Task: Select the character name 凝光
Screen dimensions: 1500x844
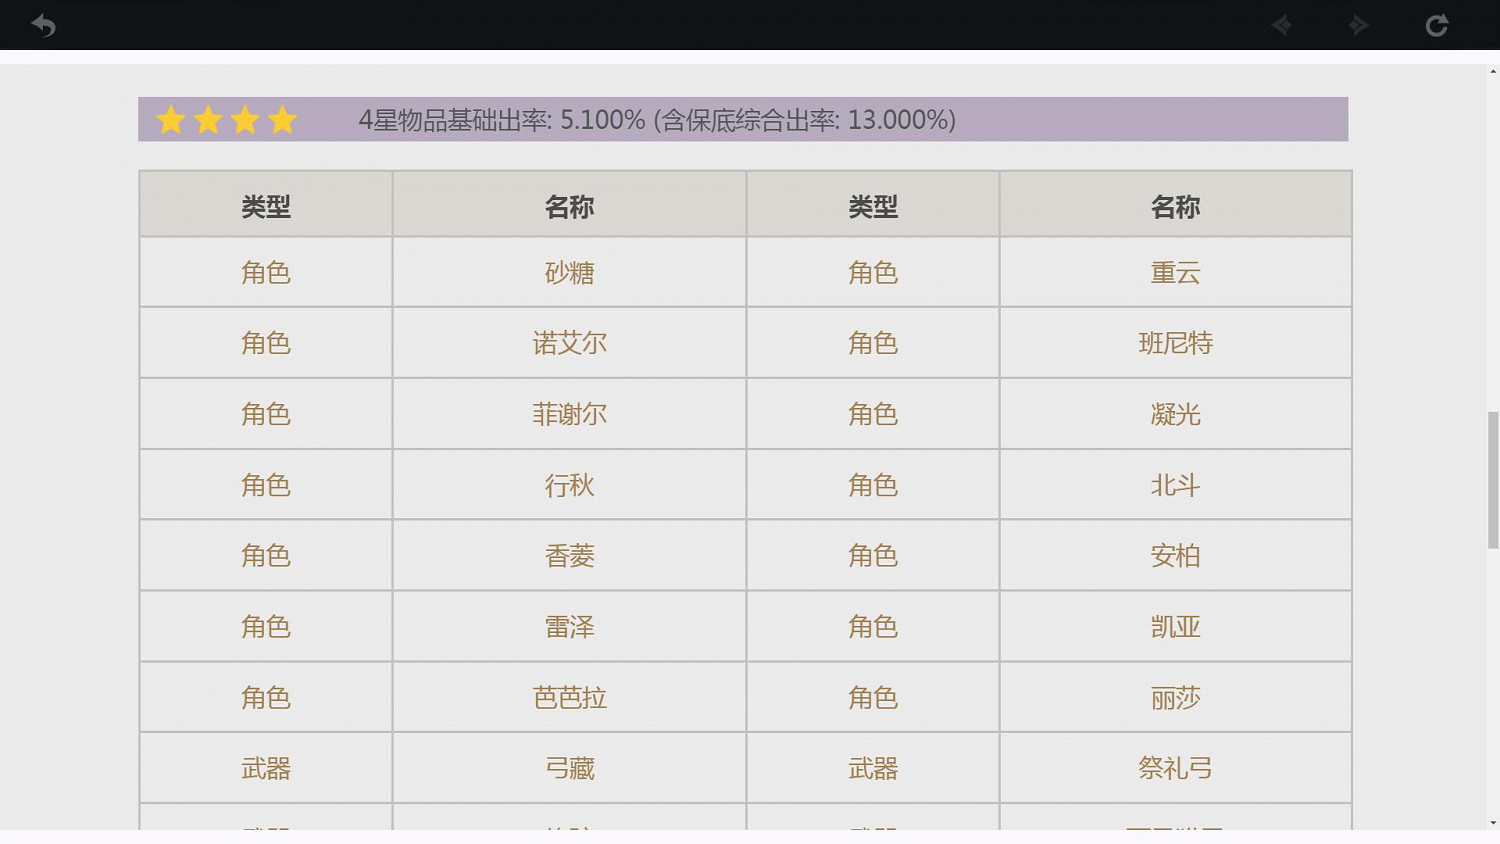Action: (1175, 414)
